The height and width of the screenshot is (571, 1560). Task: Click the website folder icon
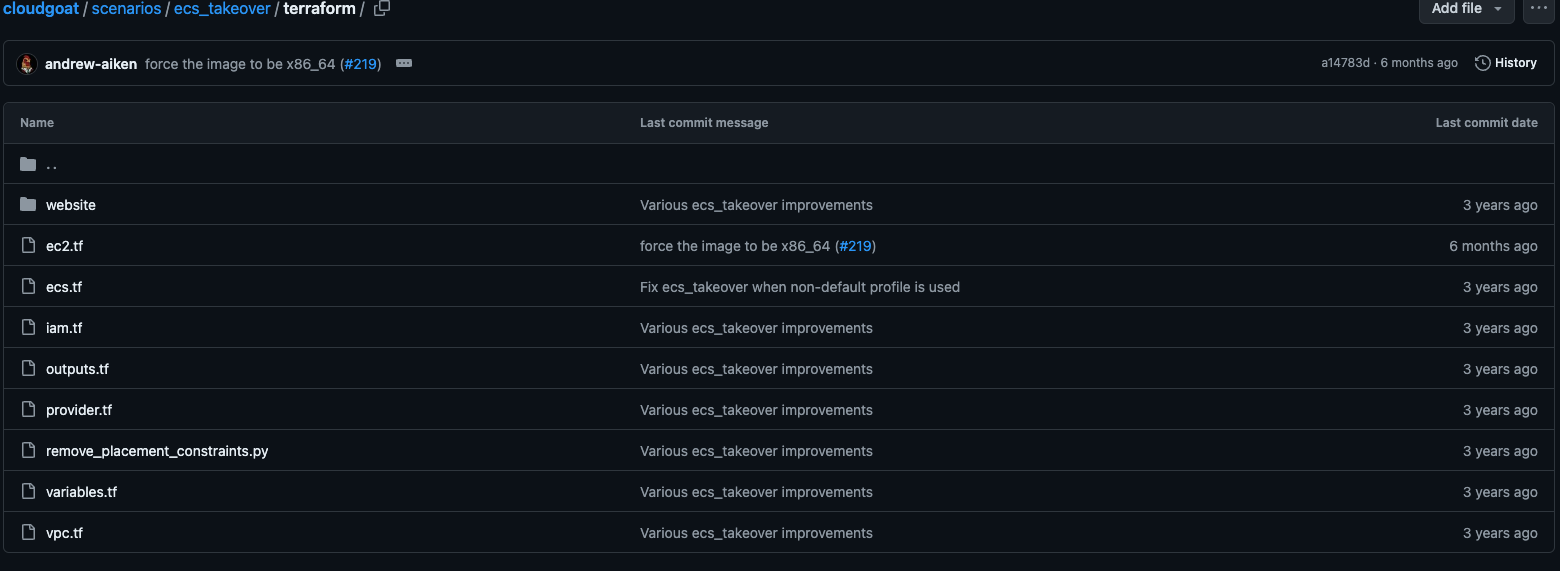[x=28, y=205]
